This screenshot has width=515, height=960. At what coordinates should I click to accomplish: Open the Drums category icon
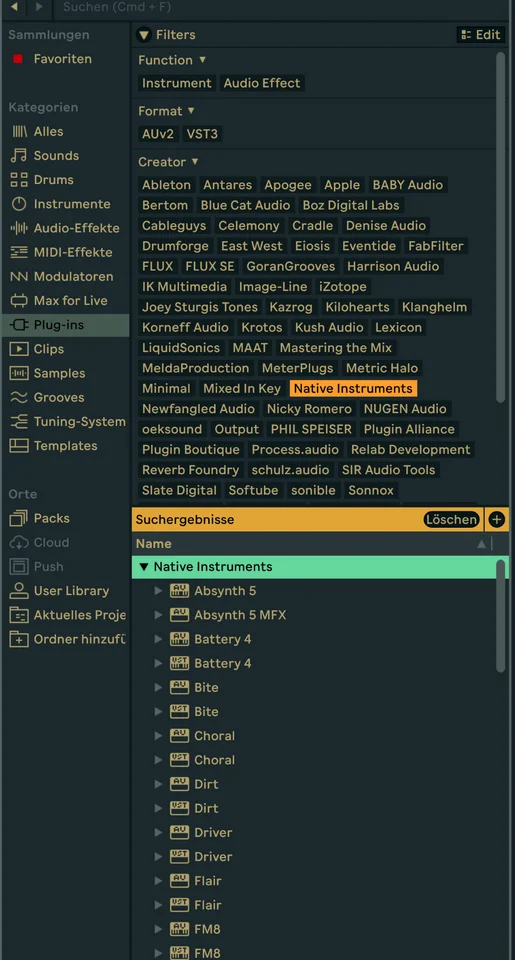(19, 180)
